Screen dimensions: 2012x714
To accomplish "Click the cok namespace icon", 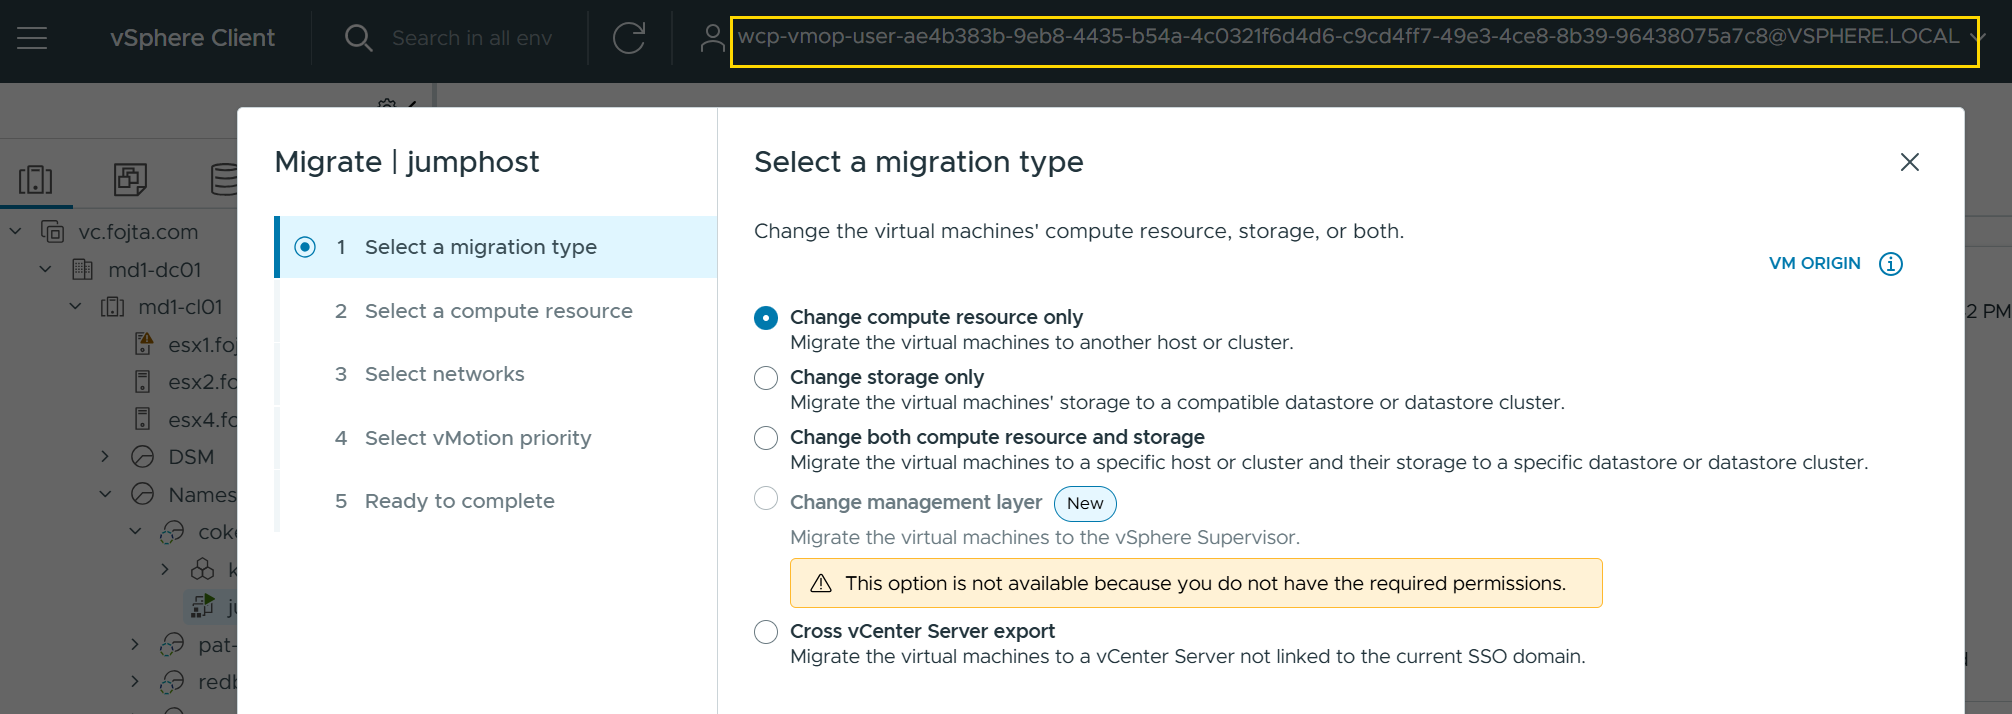I will coord(172,532).
